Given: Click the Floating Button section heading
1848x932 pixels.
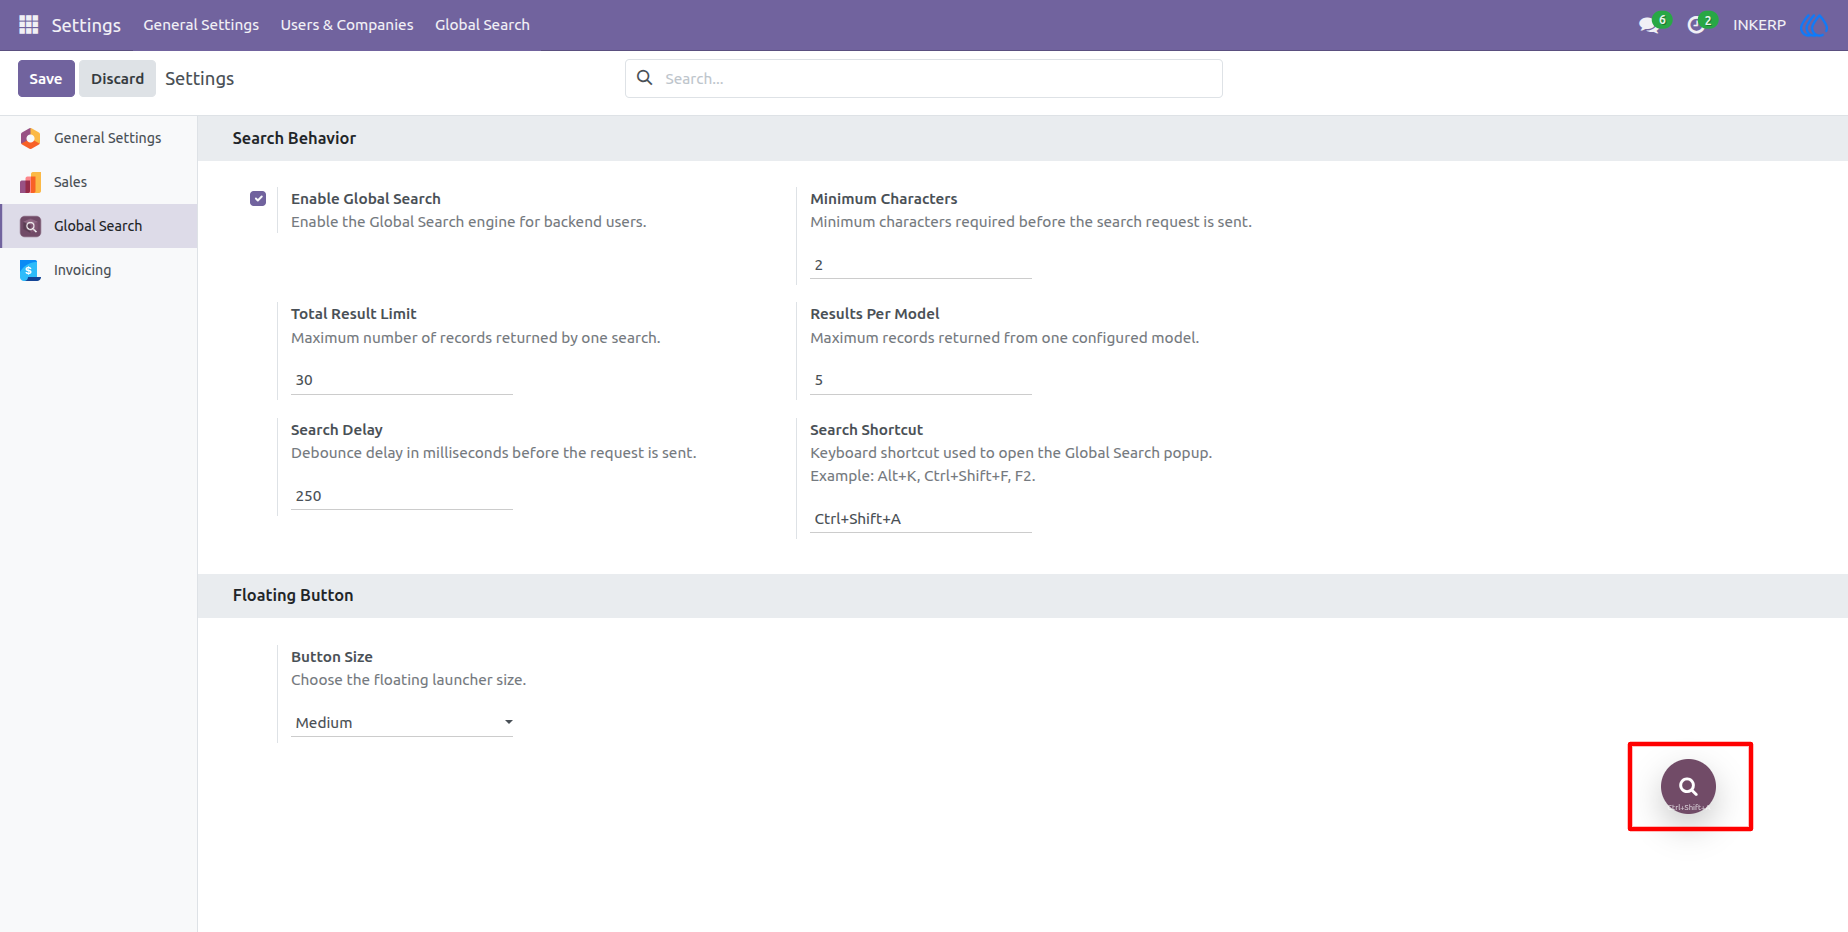Looking at the screenshot, I should pyautogui.click(x=293, y=595).
